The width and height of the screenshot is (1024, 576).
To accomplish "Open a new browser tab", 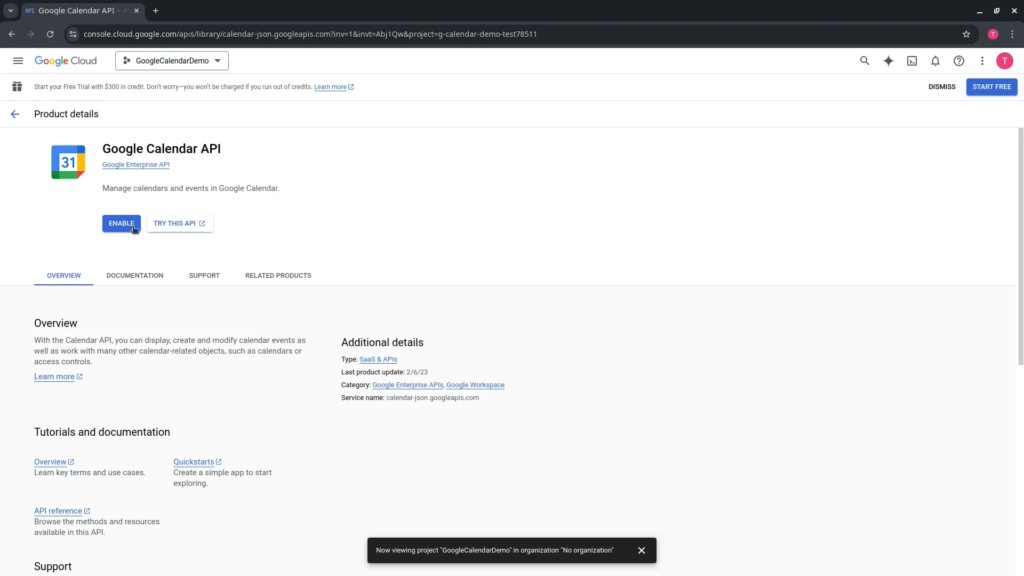I will pos(155,10).
